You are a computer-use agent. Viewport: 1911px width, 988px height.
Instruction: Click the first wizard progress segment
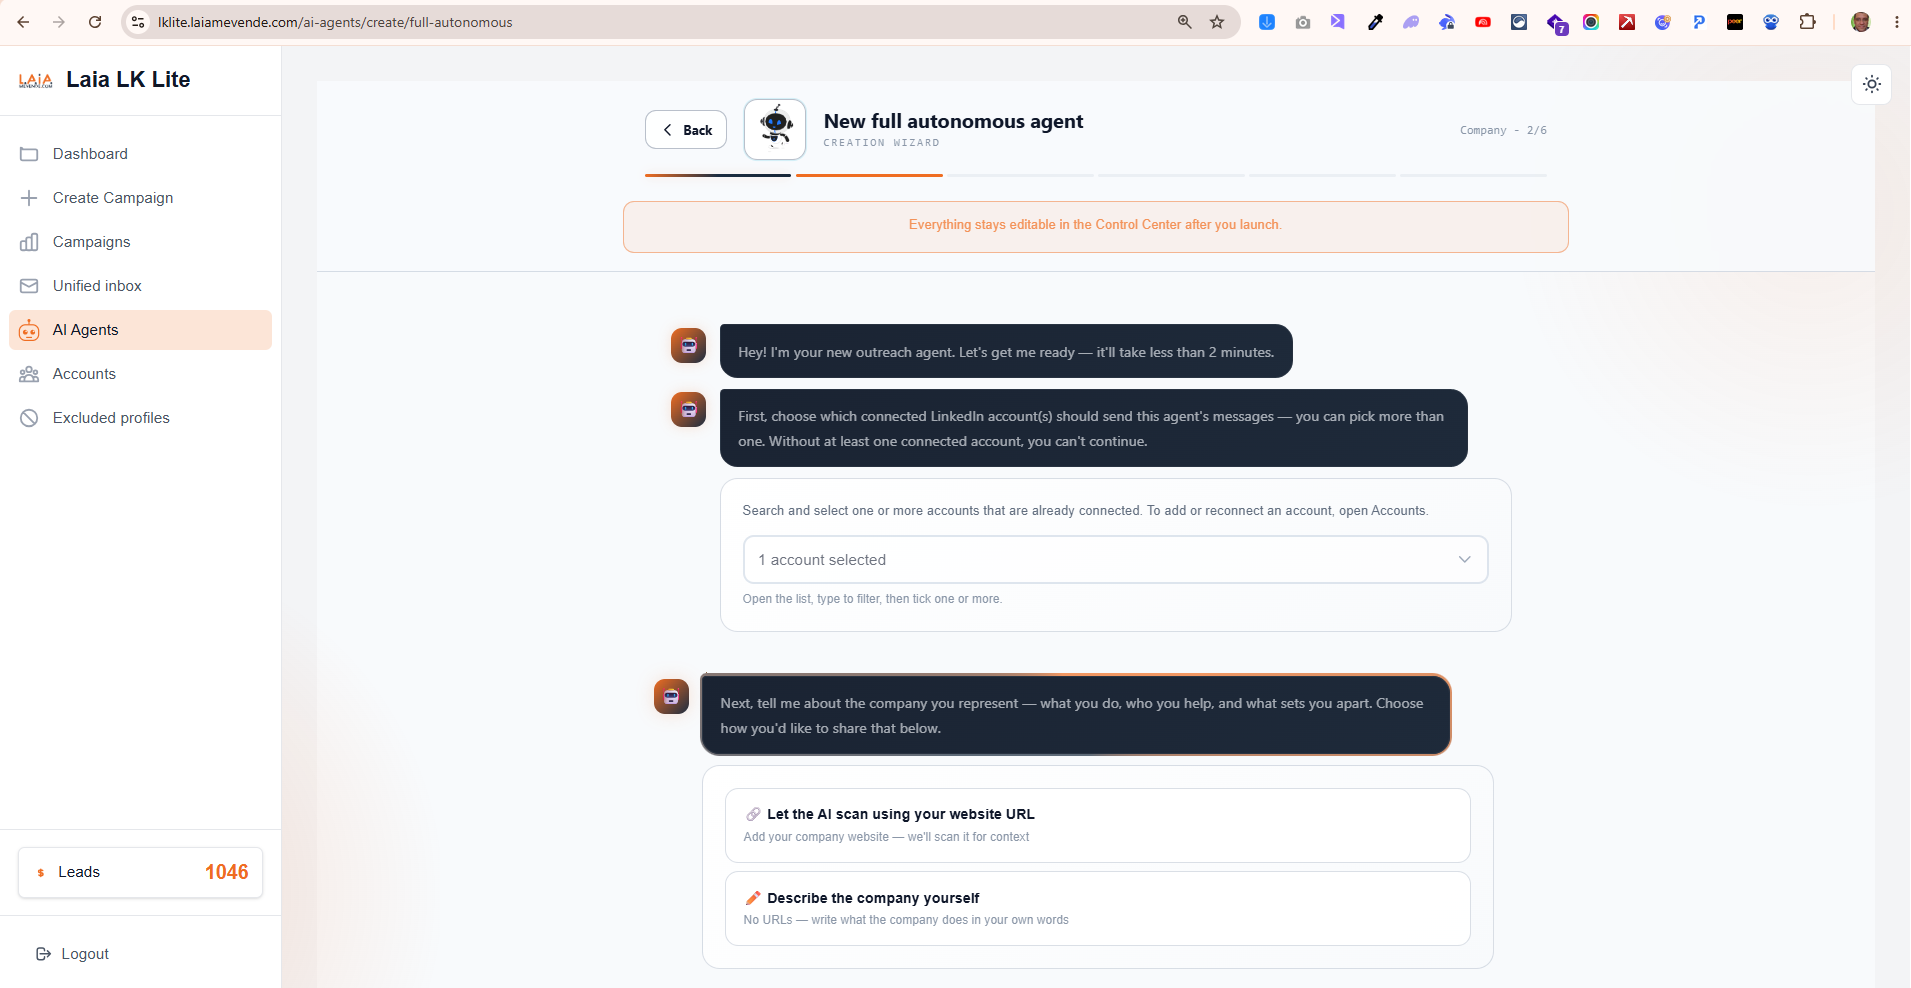pos(718,175)
